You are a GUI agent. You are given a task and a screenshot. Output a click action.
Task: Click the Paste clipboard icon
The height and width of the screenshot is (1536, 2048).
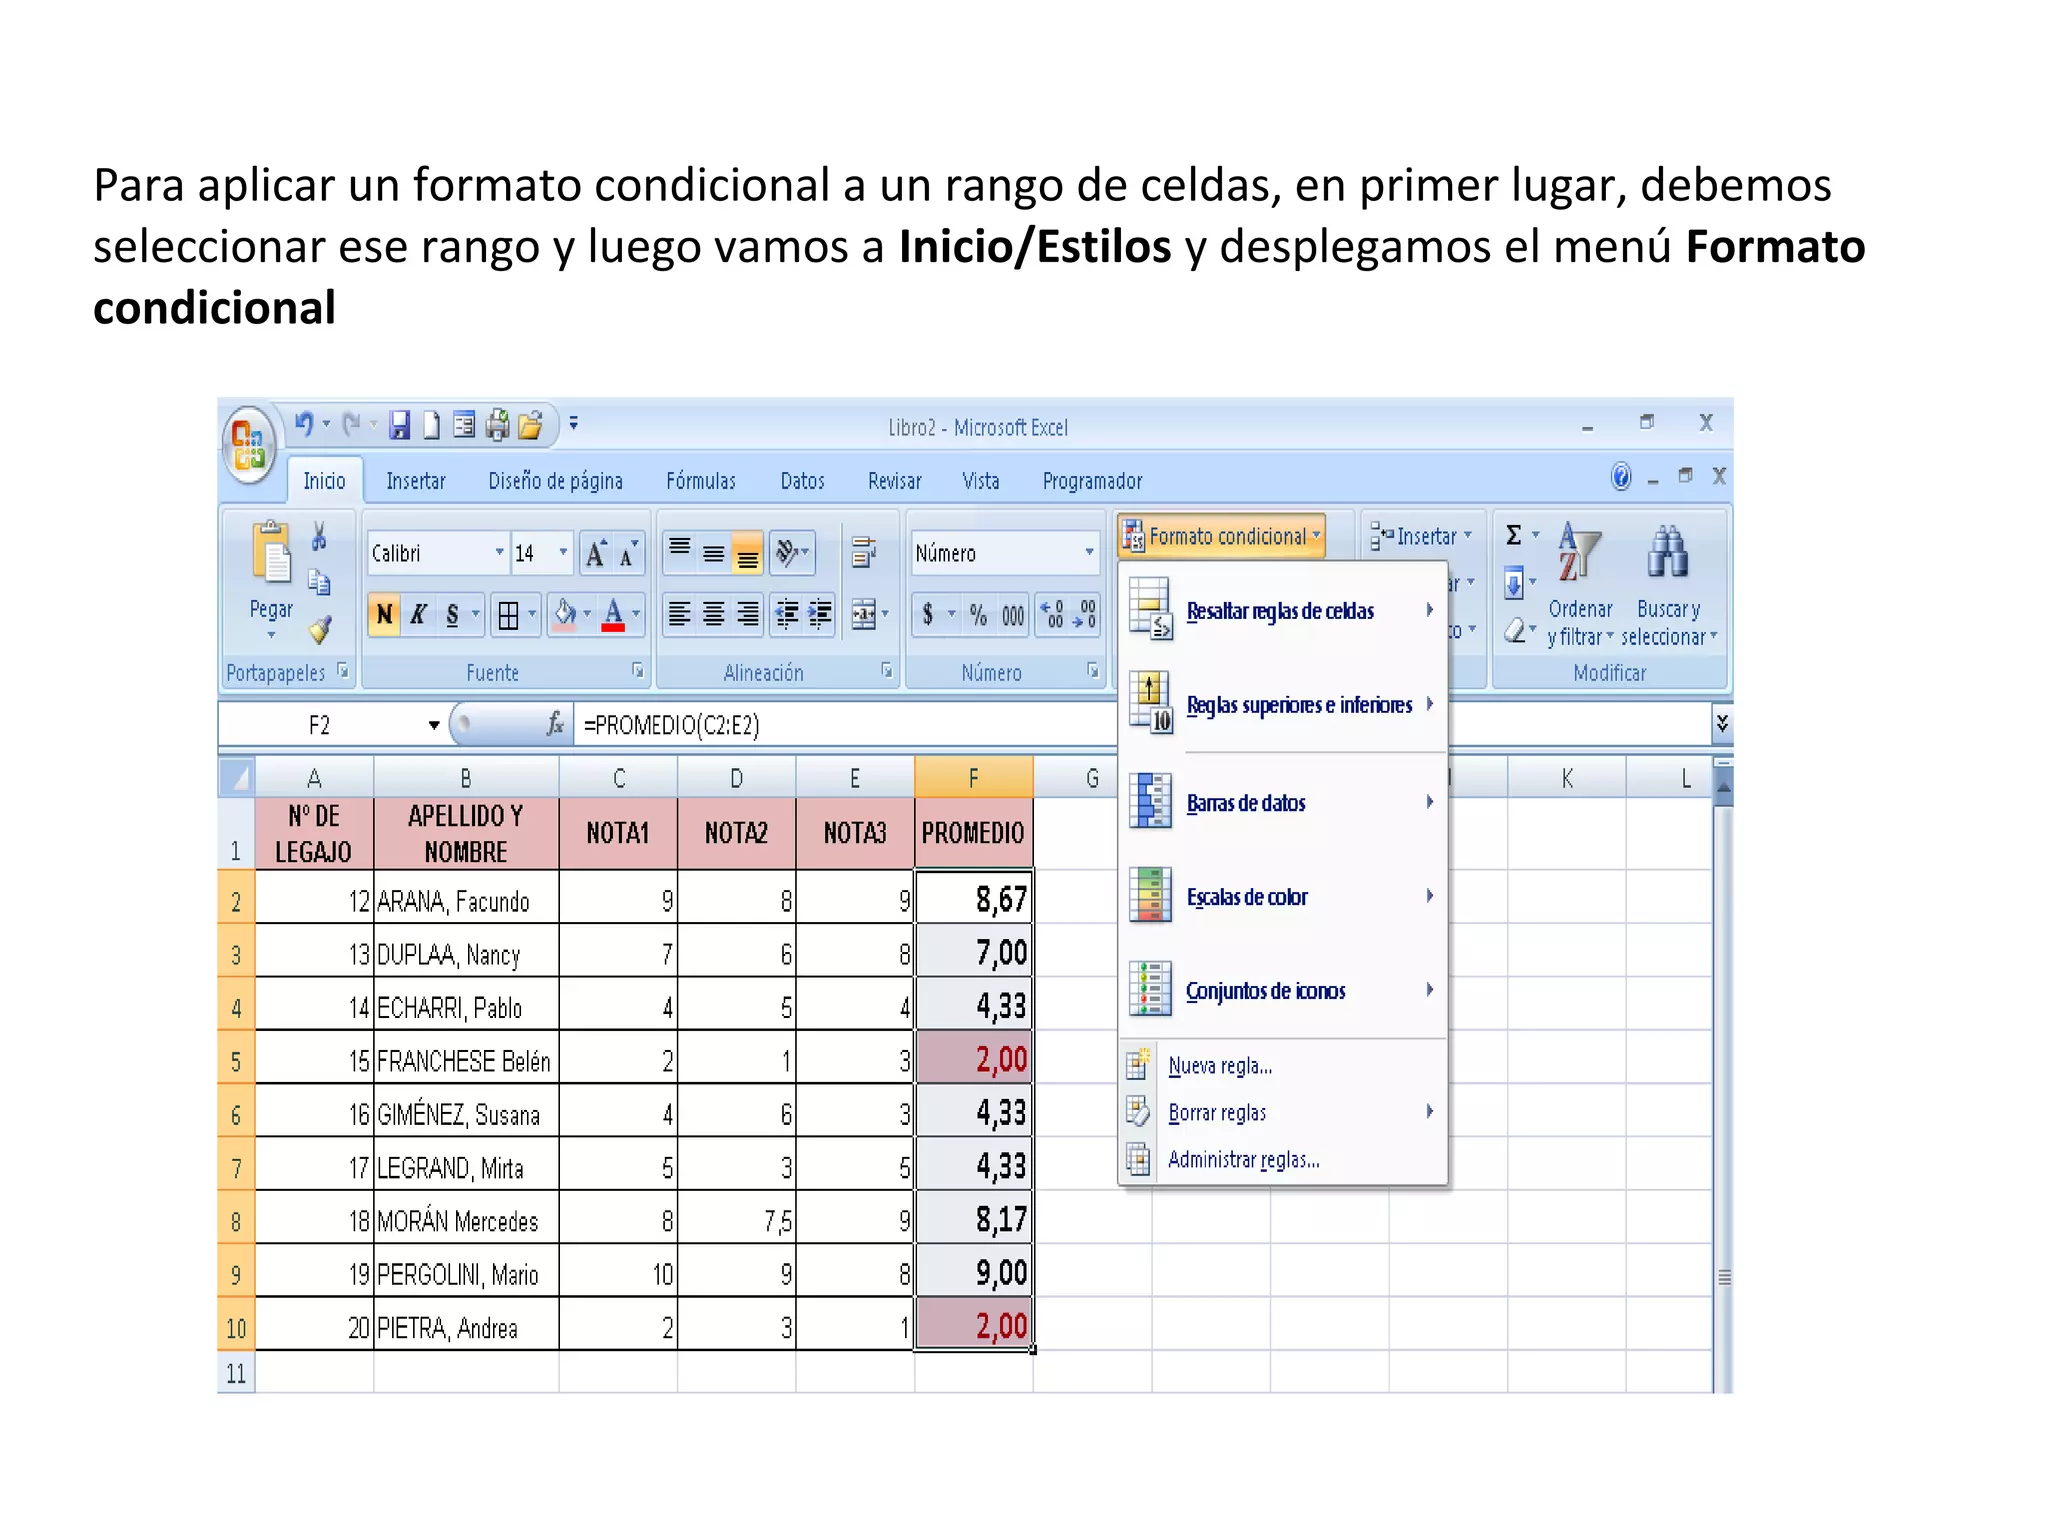[271, 551]
